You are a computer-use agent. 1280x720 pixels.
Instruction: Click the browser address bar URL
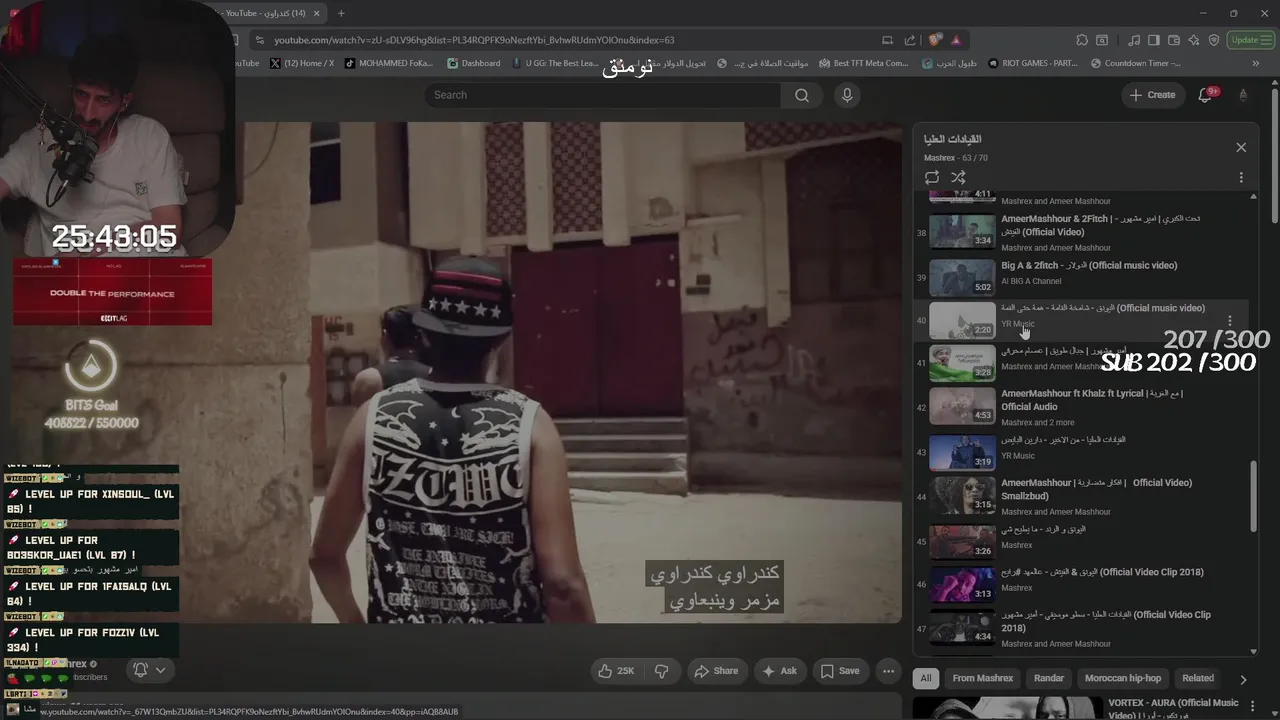(474, 40)
